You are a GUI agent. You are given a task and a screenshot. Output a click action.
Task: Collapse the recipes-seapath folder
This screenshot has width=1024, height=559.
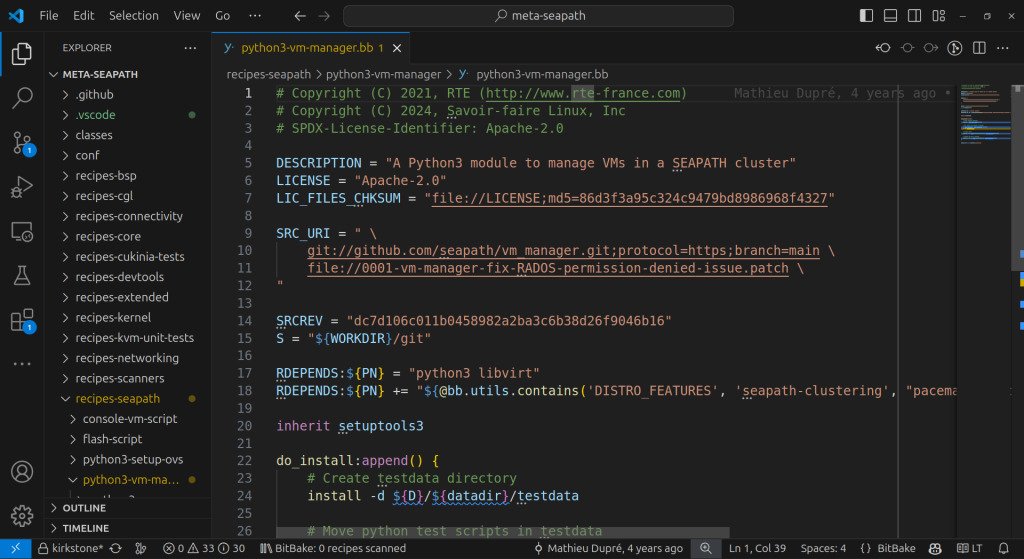[117, 399]
